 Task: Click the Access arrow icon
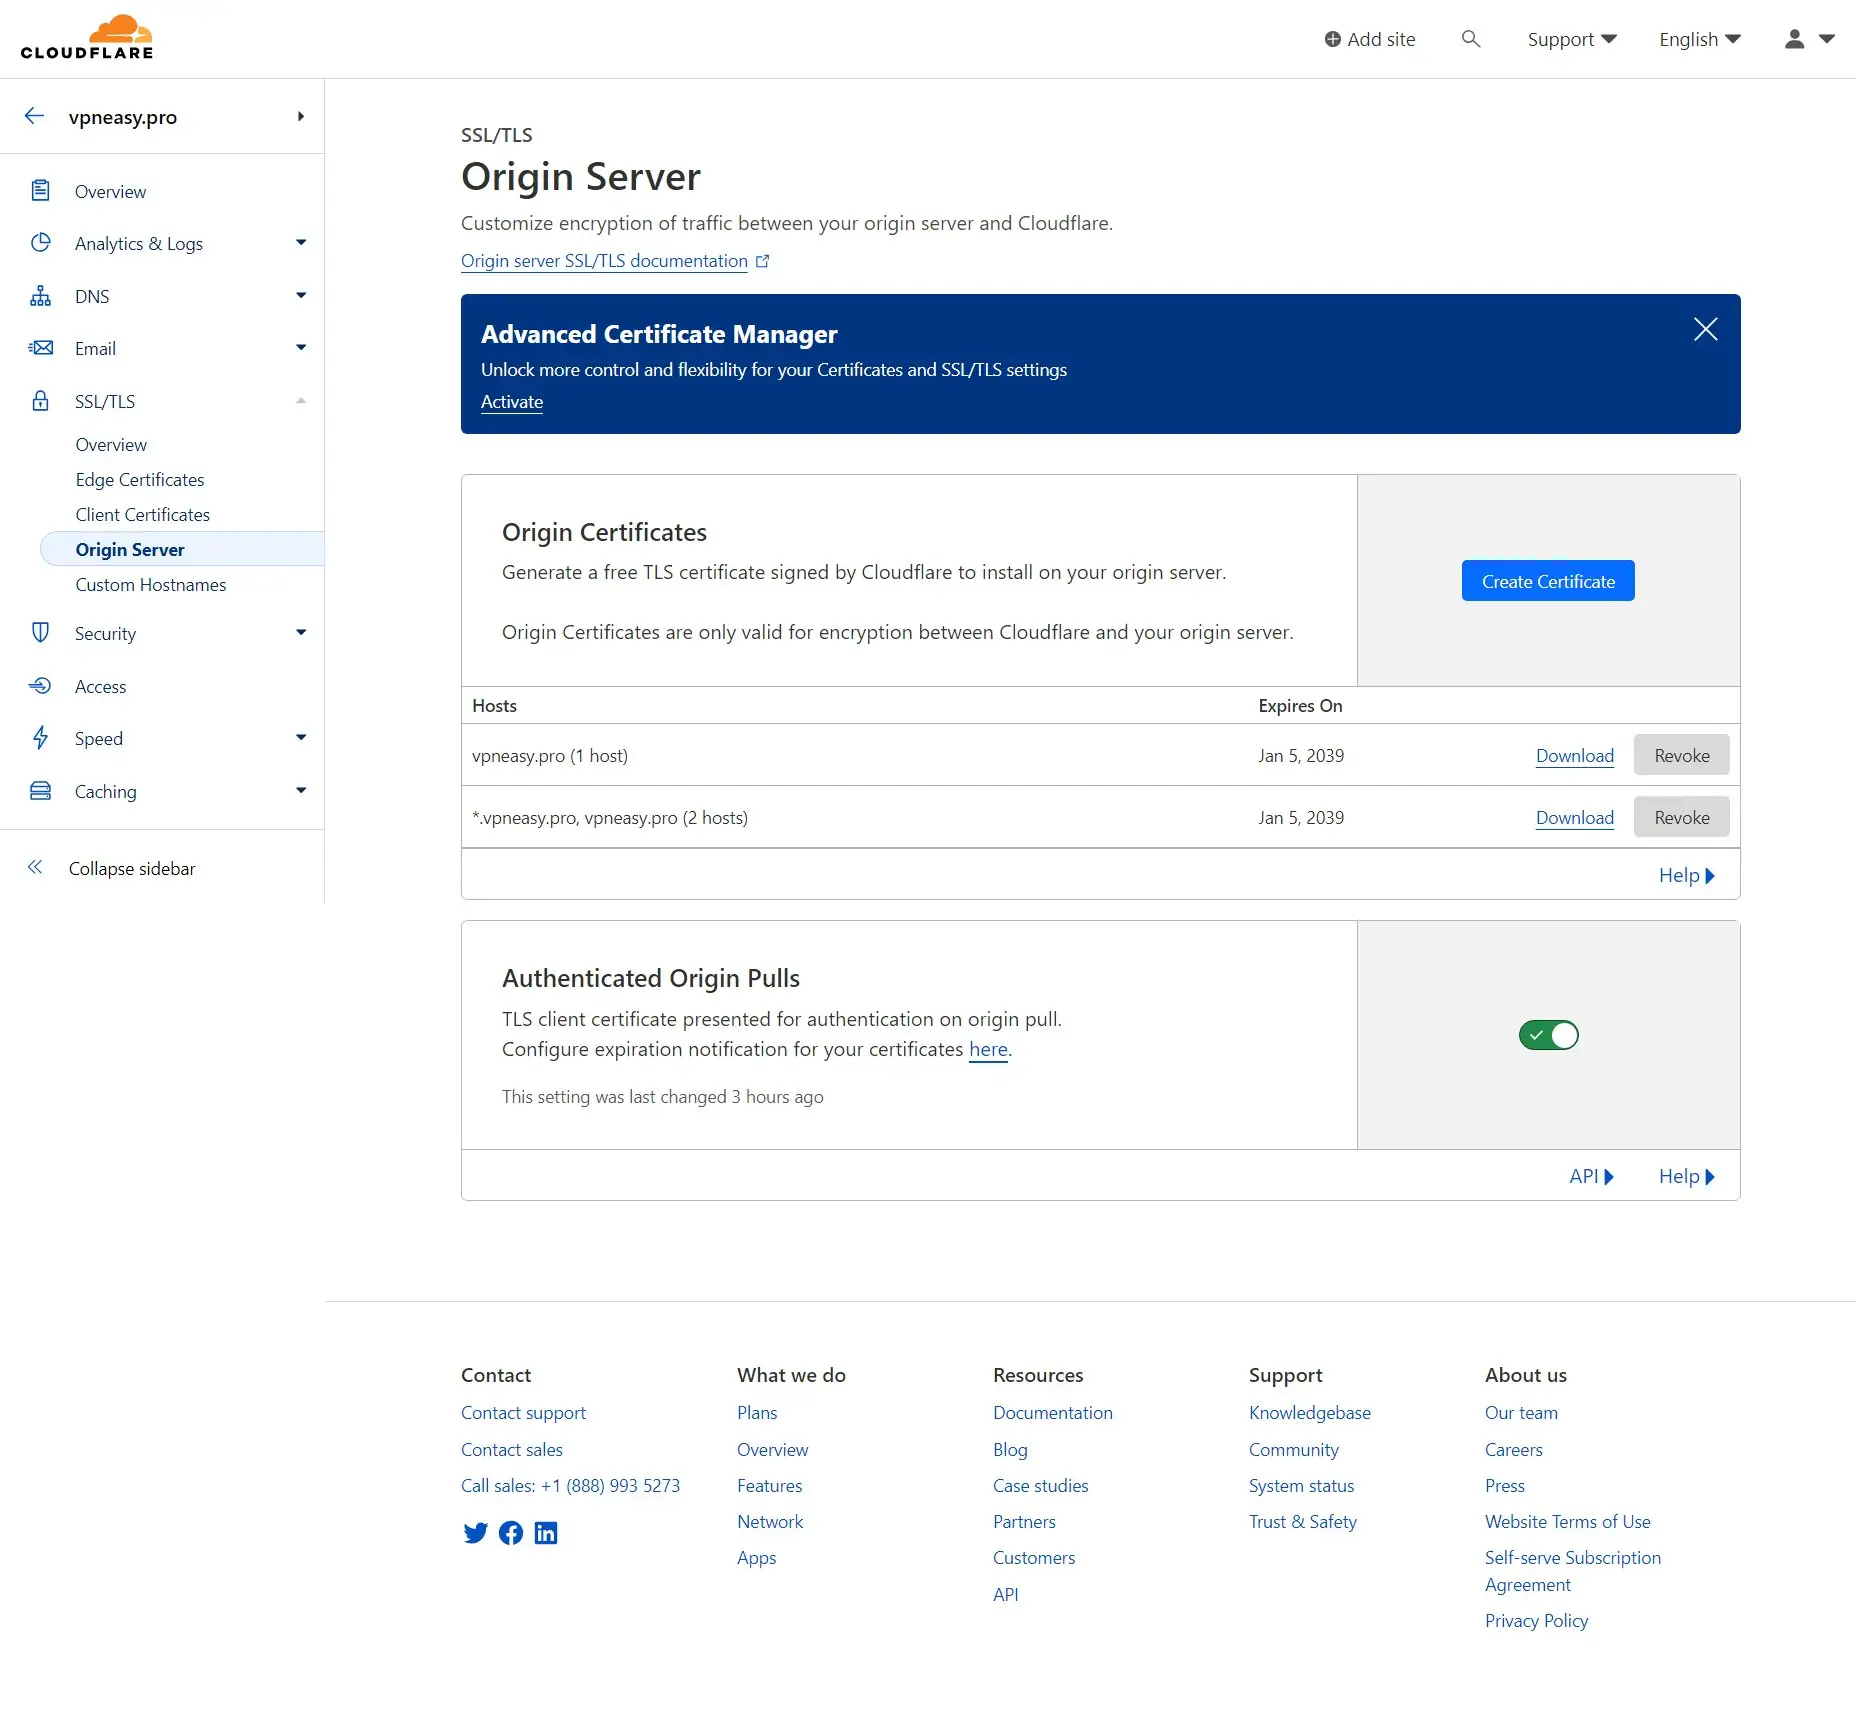(40, 686)
